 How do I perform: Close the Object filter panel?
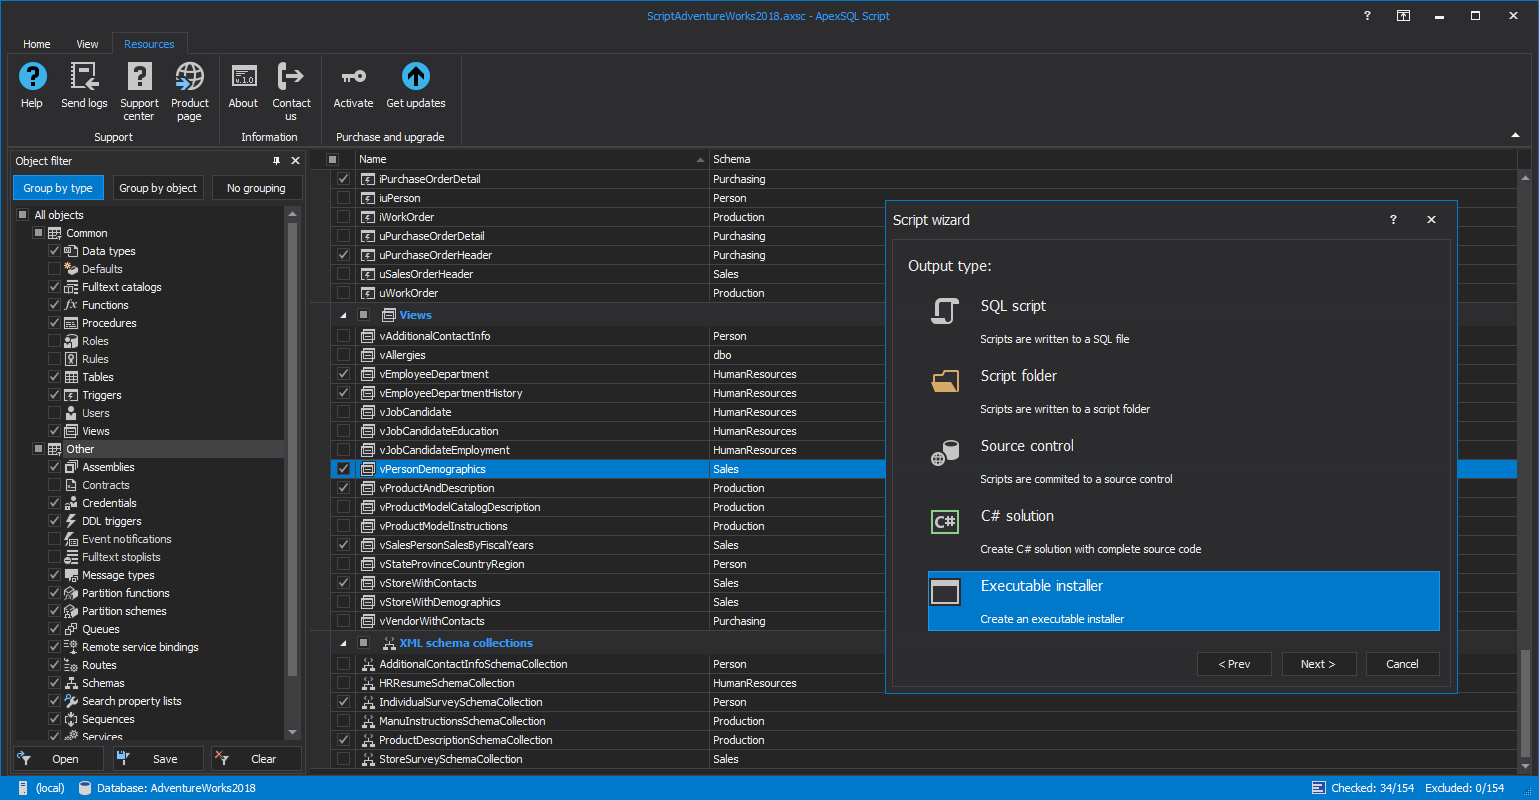coord(295,161)
